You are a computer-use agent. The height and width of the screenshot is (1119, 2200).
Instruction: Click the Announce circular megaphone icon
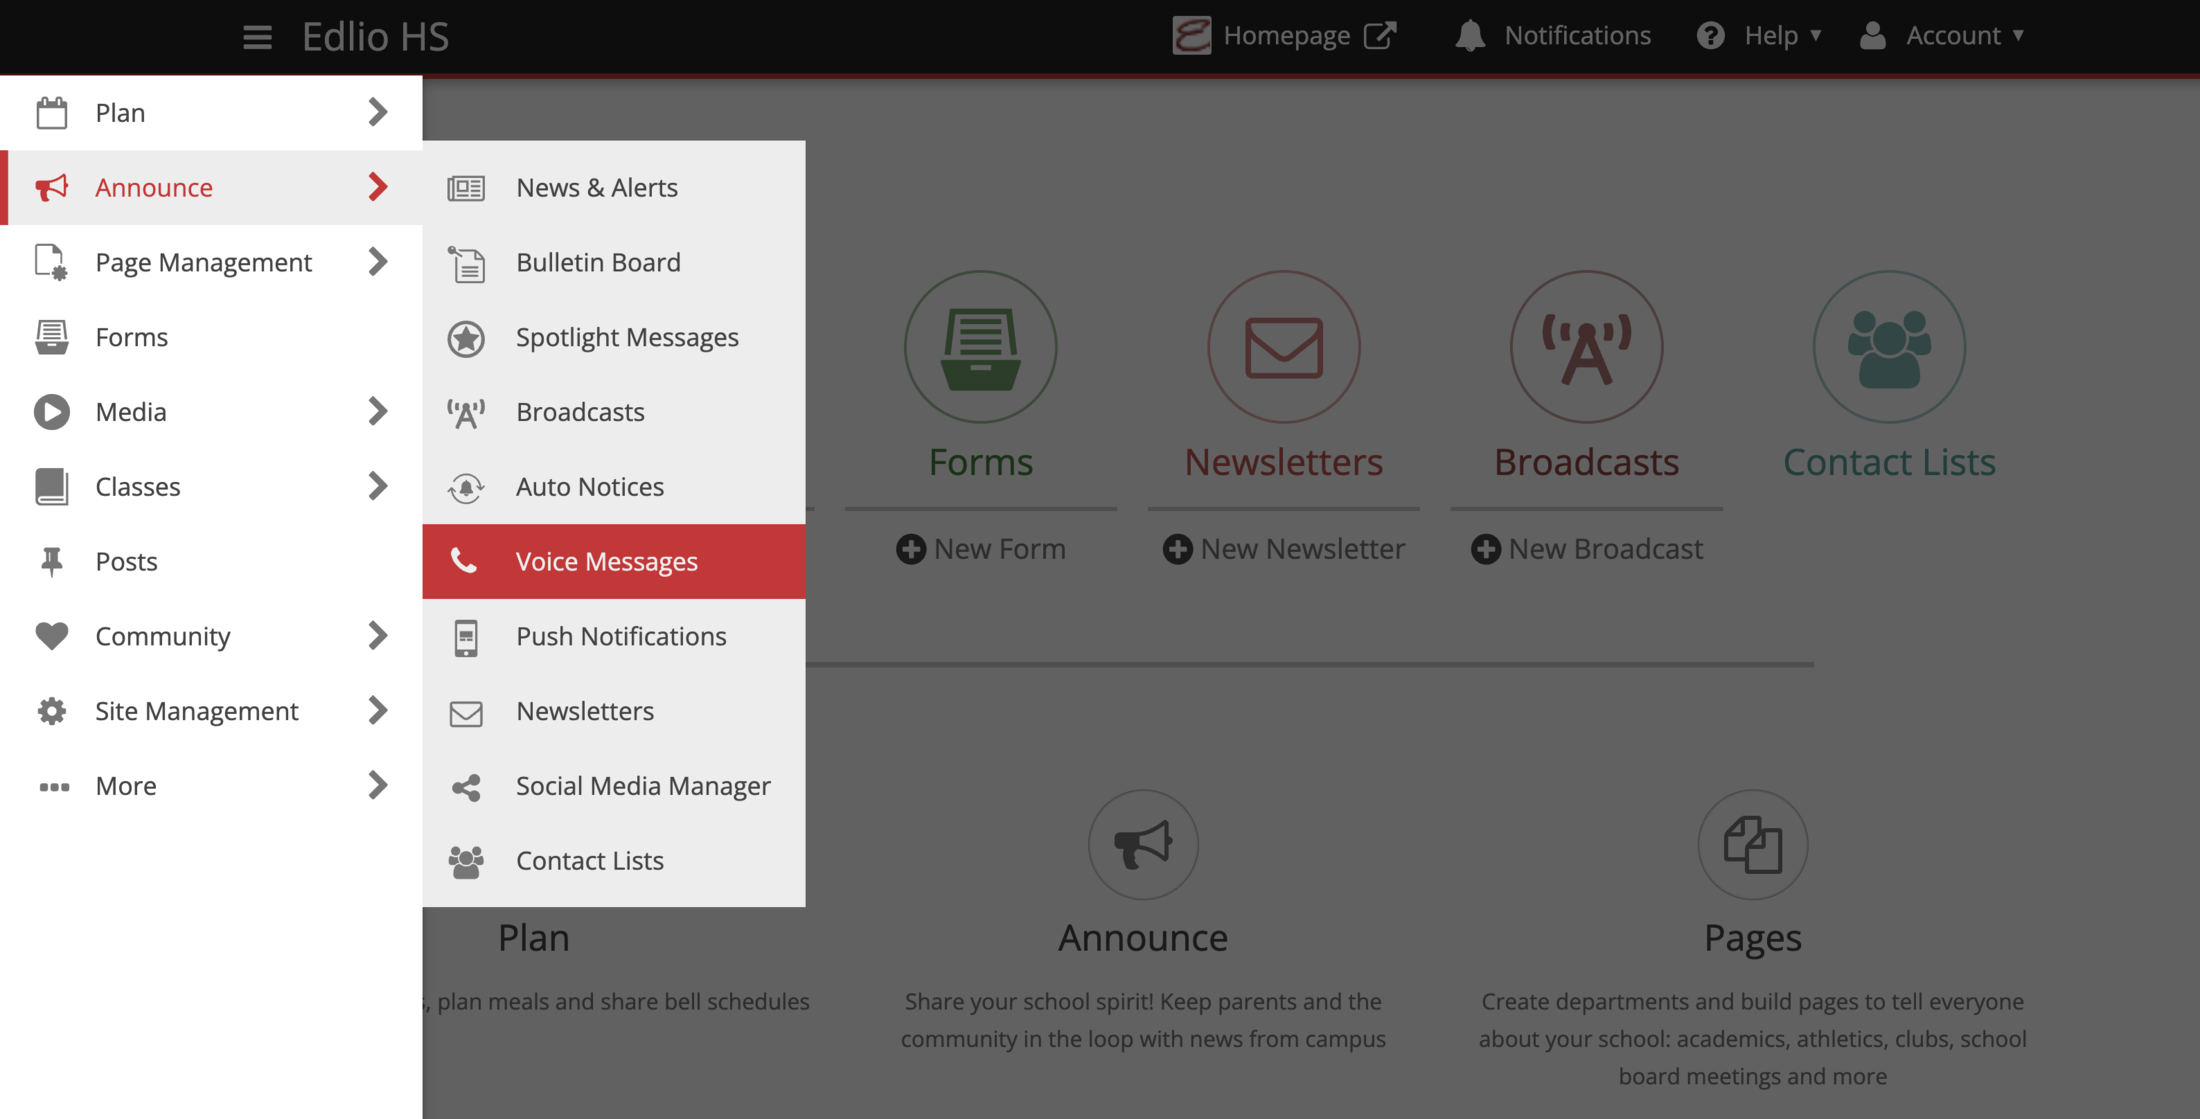pos(1143,845)
